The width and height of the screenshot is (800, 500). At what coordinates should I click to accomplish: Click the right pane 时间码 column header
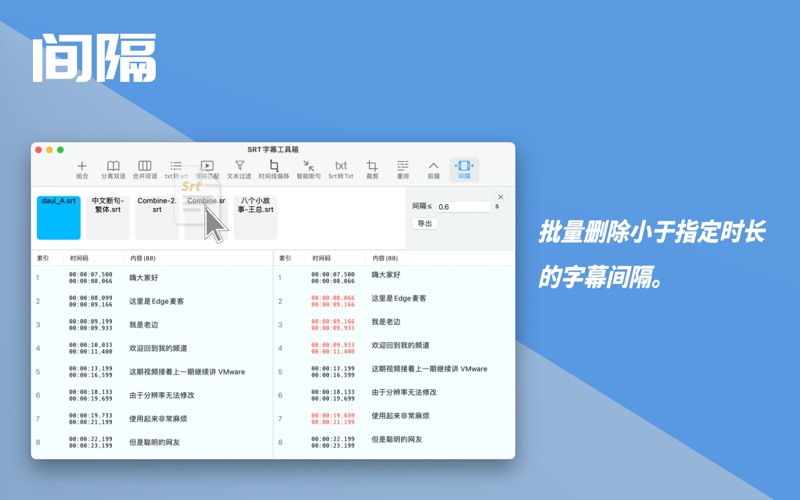pos(321,258)
